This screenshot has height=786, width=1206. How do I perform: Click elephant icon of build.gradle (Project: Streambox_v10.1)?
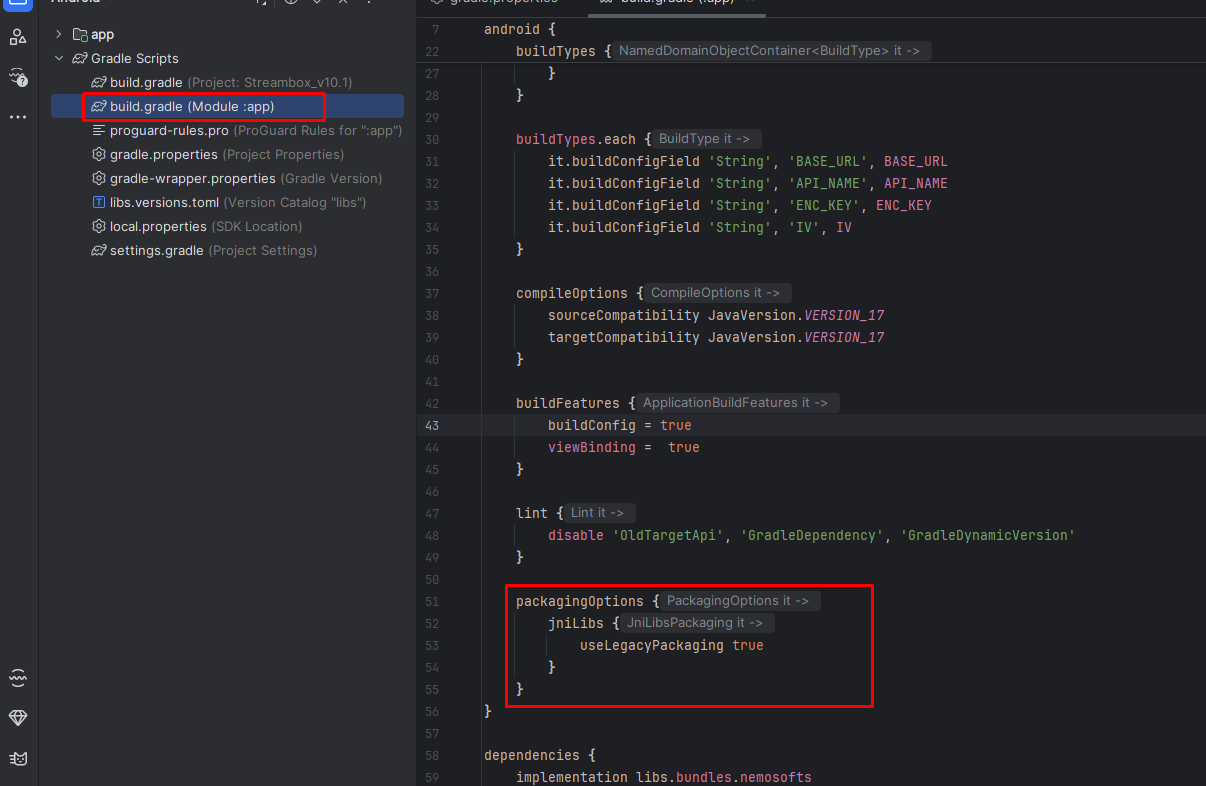[99, 82]
